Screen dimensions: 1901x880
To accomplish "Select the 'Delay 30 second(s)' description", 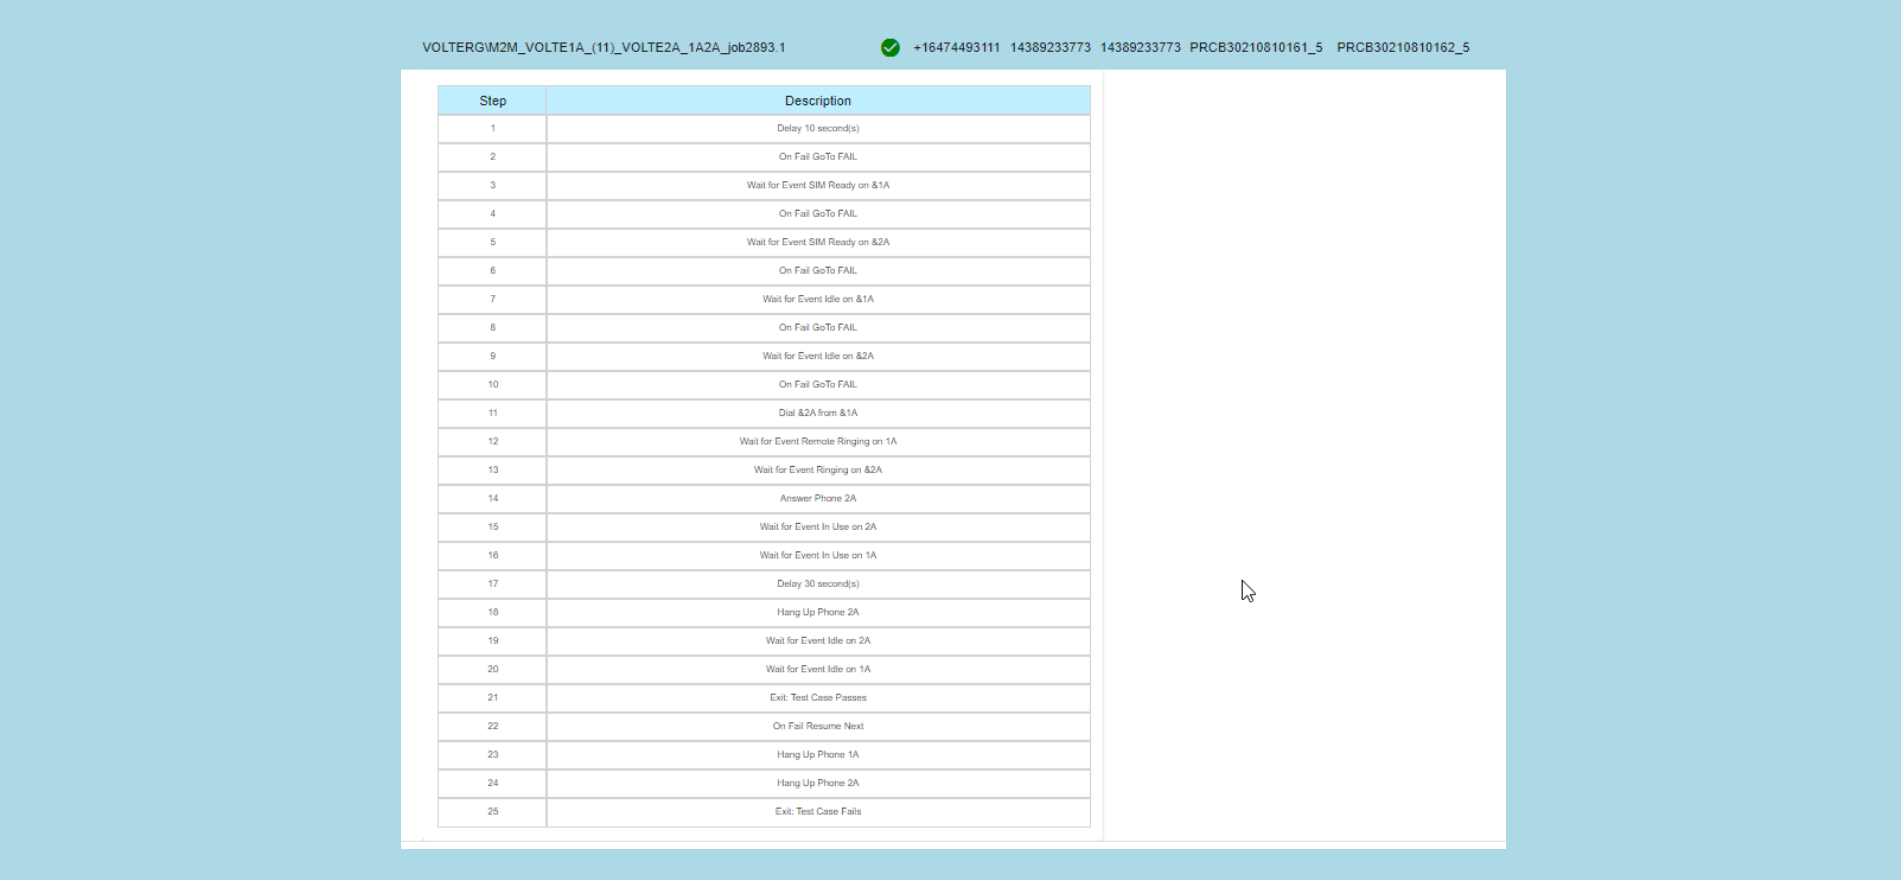I will (818, 584).
